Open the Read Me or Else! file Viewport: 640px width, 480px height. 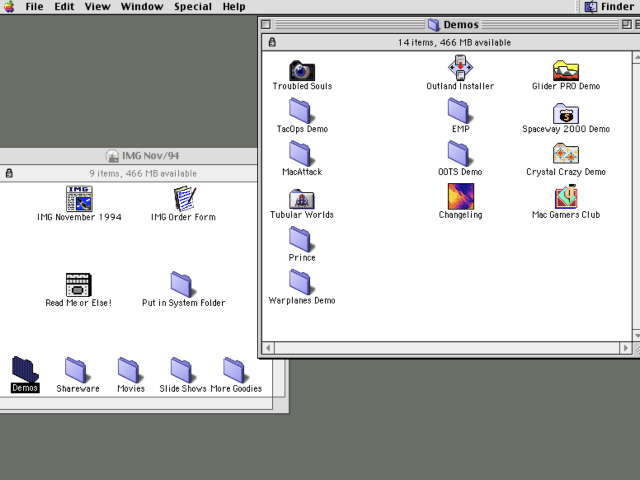click(x=78, y=284)
